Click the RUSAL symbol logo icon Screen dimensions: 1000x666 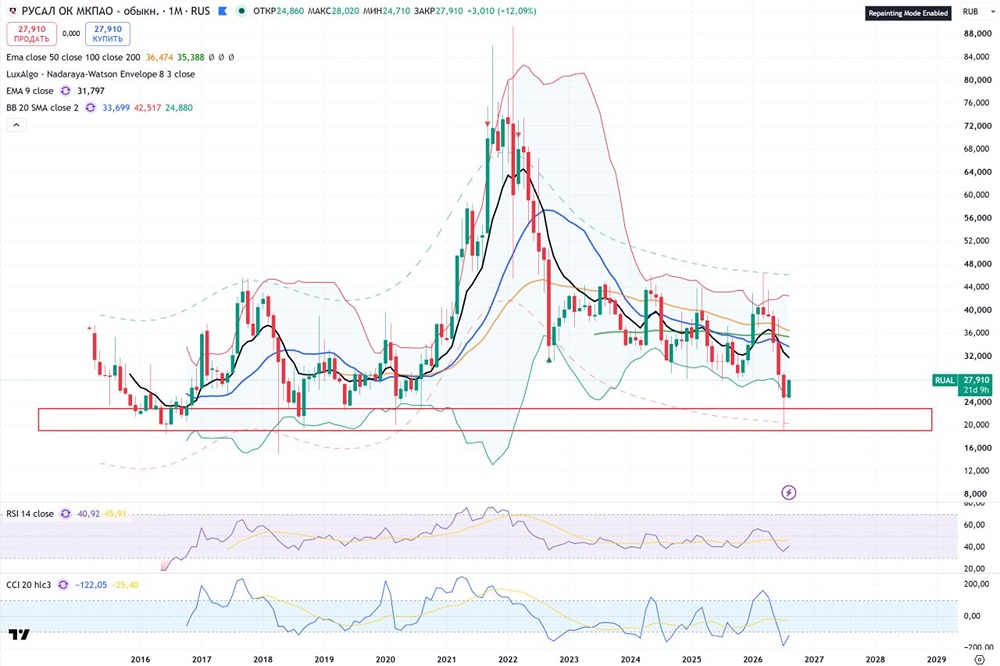[x=13, y=11]
